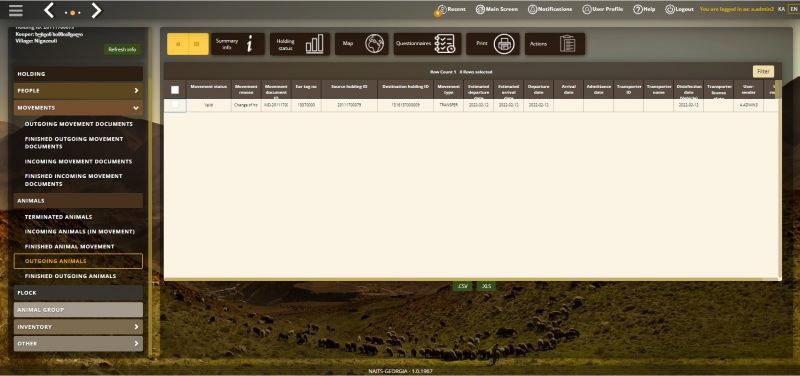Open the hamburger main menu
Screen dimensions: 800x376
(x=15, y=10)
